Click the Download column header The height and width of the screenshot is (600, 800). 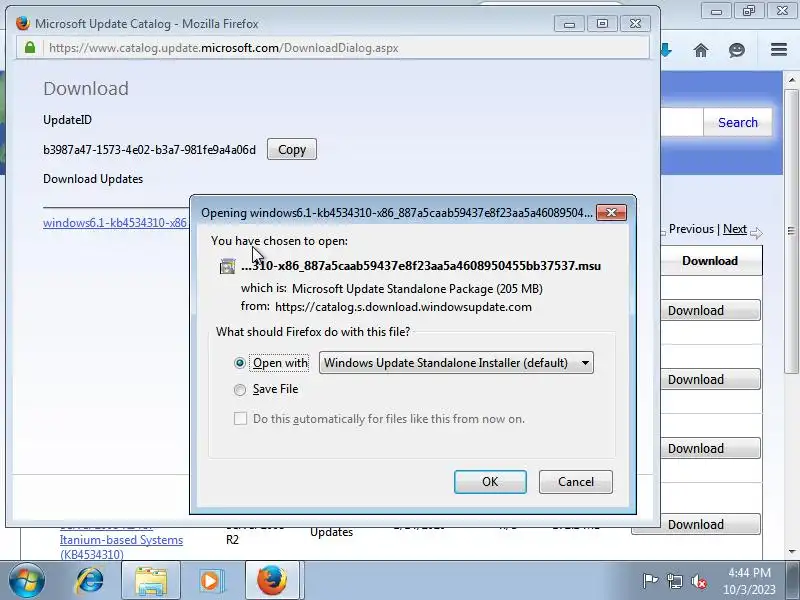(x=710, y=261)
